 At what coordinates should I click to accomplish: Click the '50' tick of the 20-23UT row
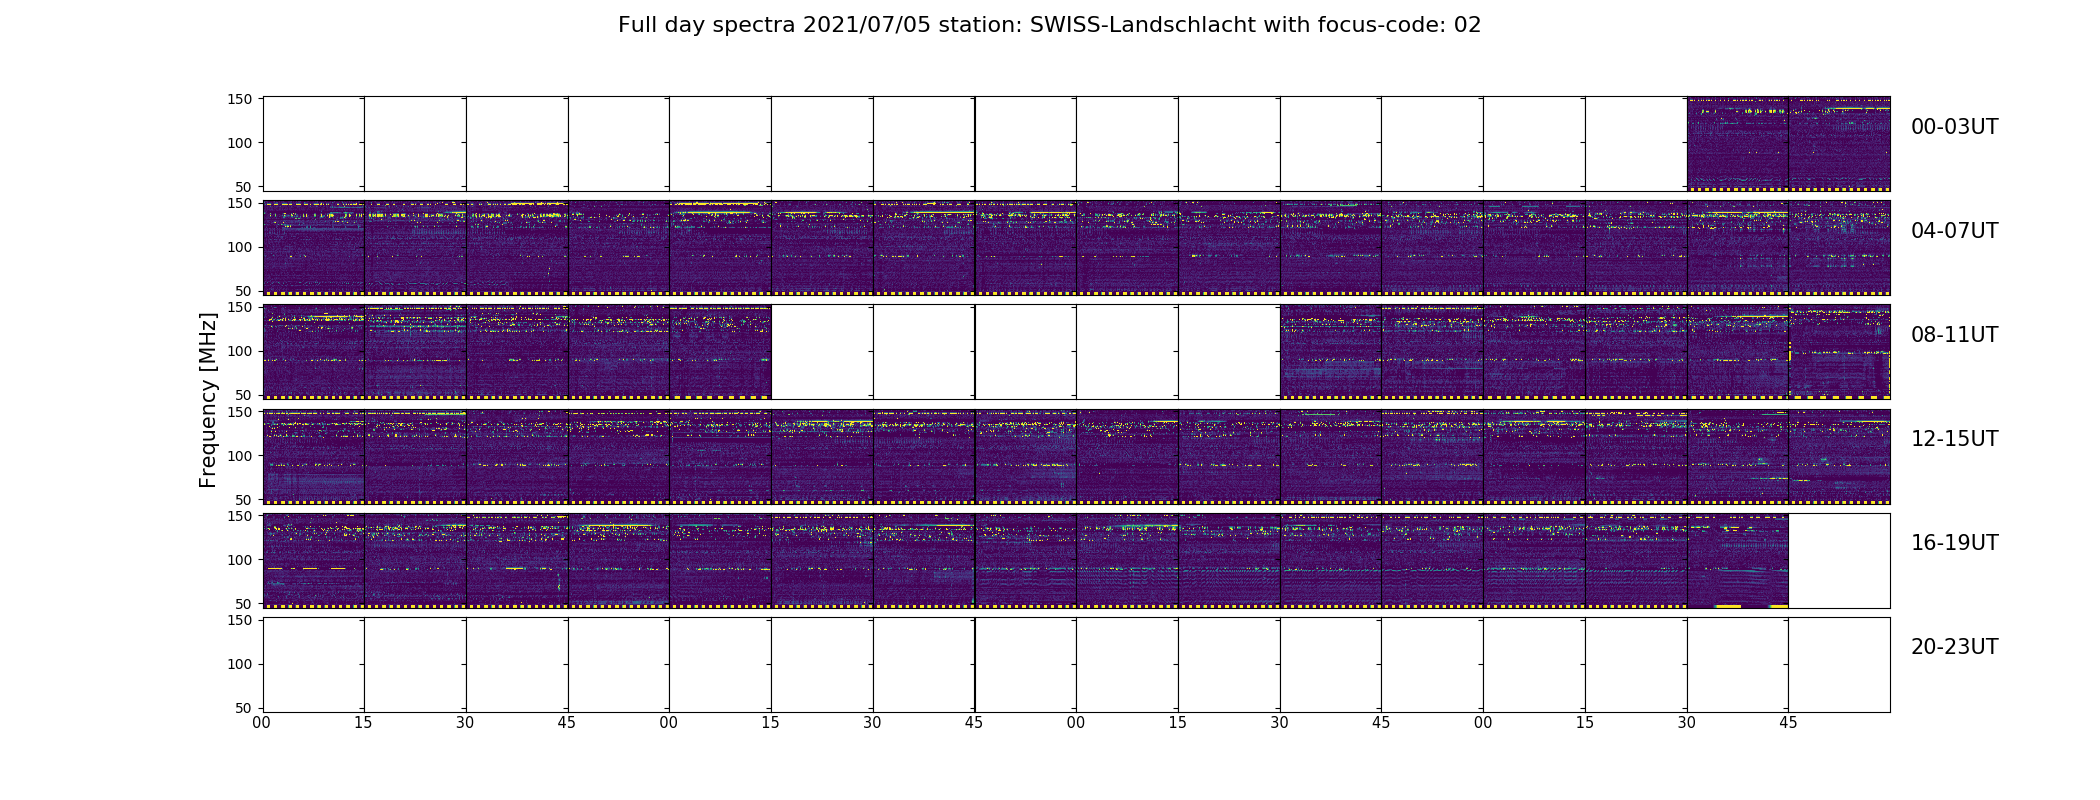click(244, 708)
